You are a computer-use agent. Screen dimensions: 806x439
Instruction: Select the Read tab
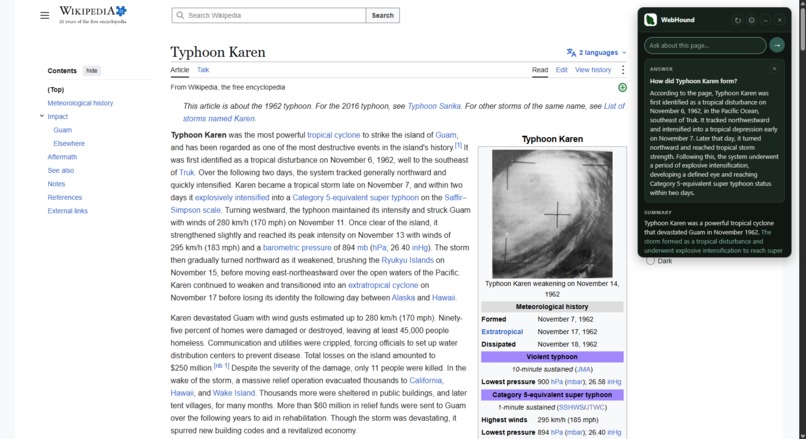coord(540,70)
